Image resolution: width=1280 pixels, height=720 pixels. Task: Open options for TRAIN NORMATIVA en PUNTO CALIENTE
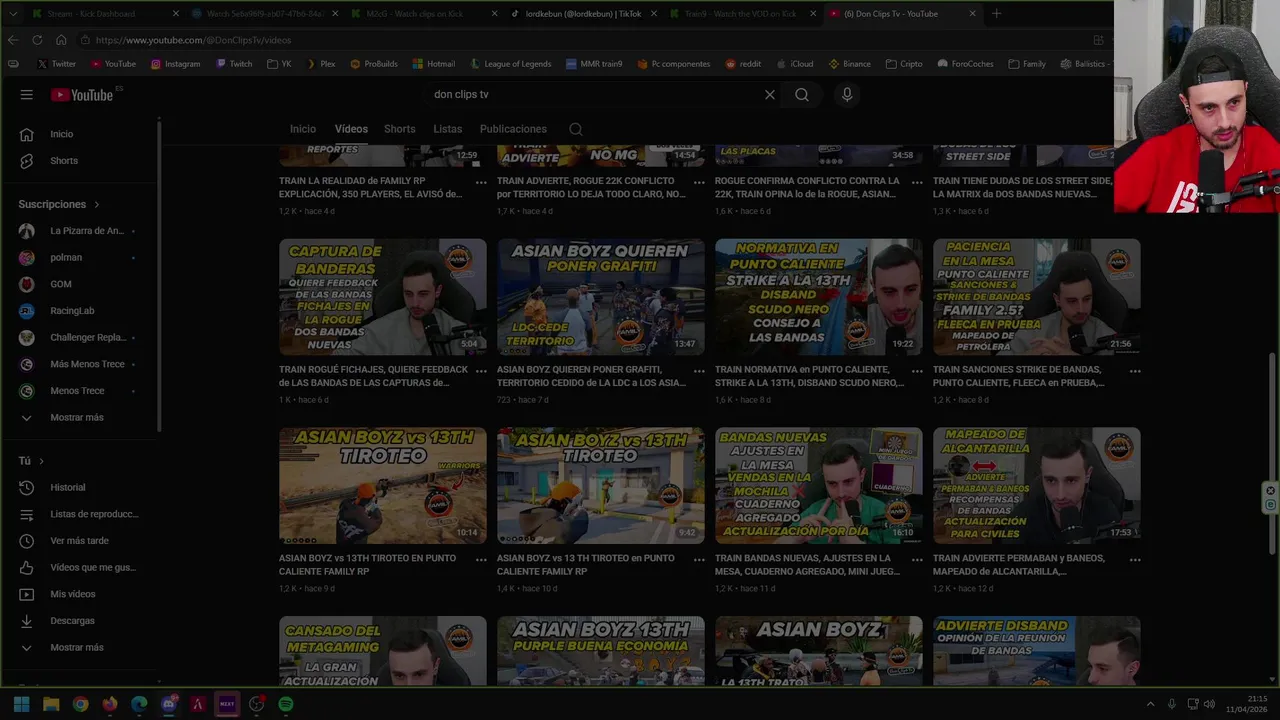point(917,371)
